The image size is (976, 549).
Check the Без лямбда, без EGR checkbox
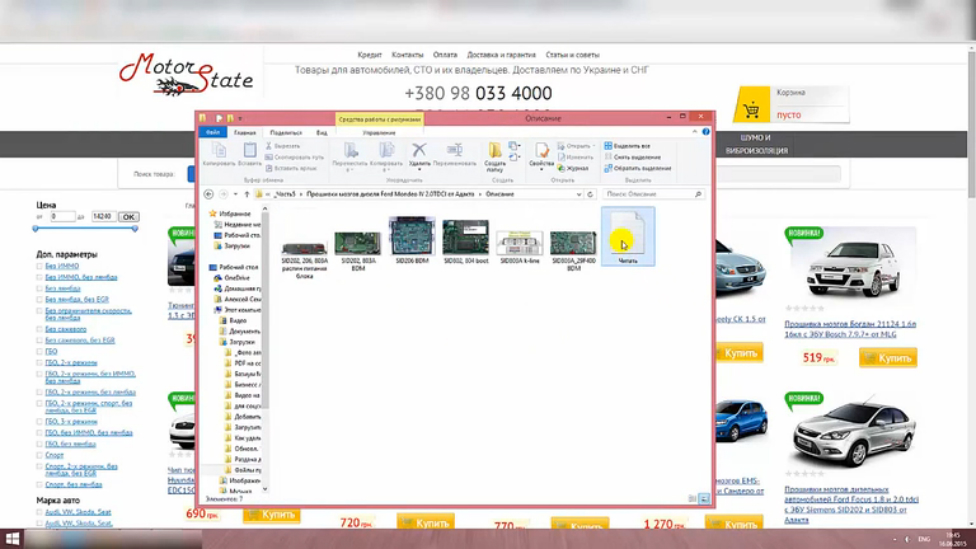pyautogui.click(x=40, y=299)
